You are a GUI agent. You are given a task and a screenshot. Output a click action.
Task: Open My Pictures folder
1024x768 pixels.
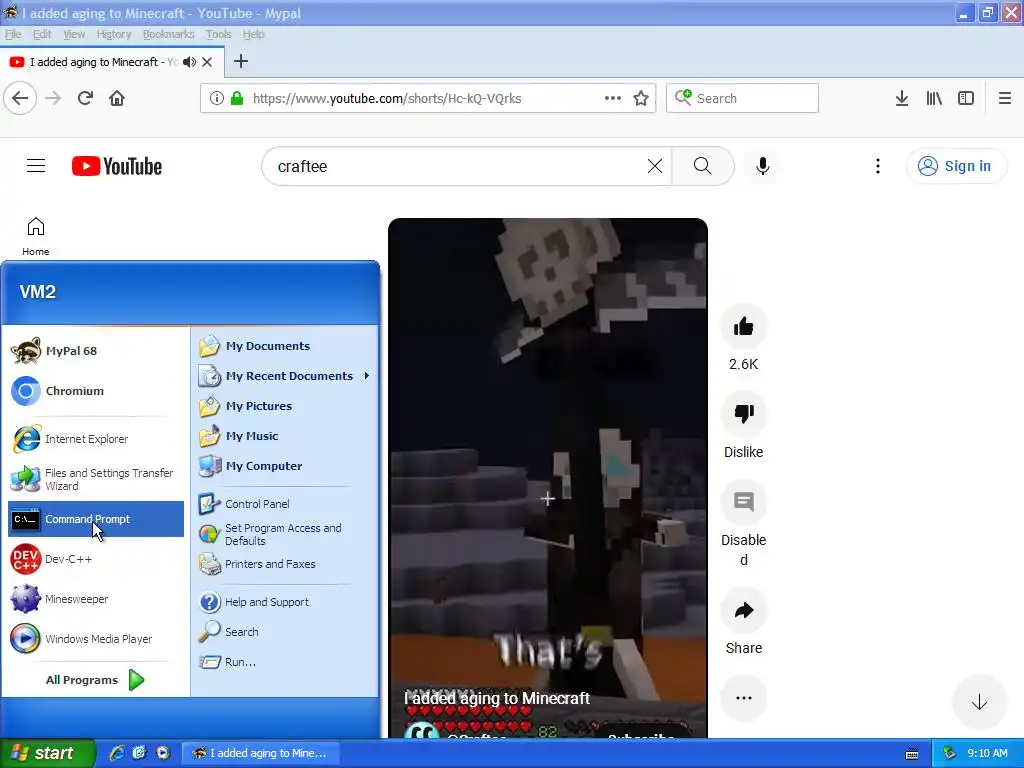[x=284, y=406]
